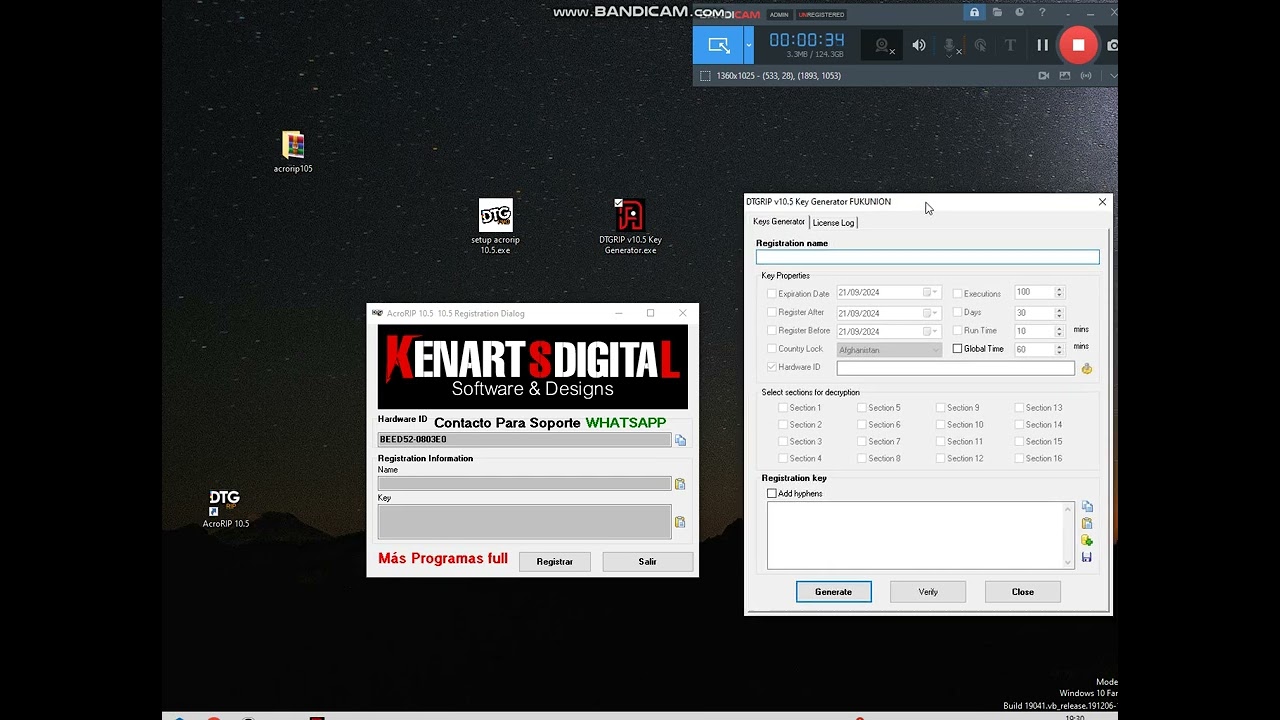Click hardware ID icon in key generator

tap(1086, 369)
